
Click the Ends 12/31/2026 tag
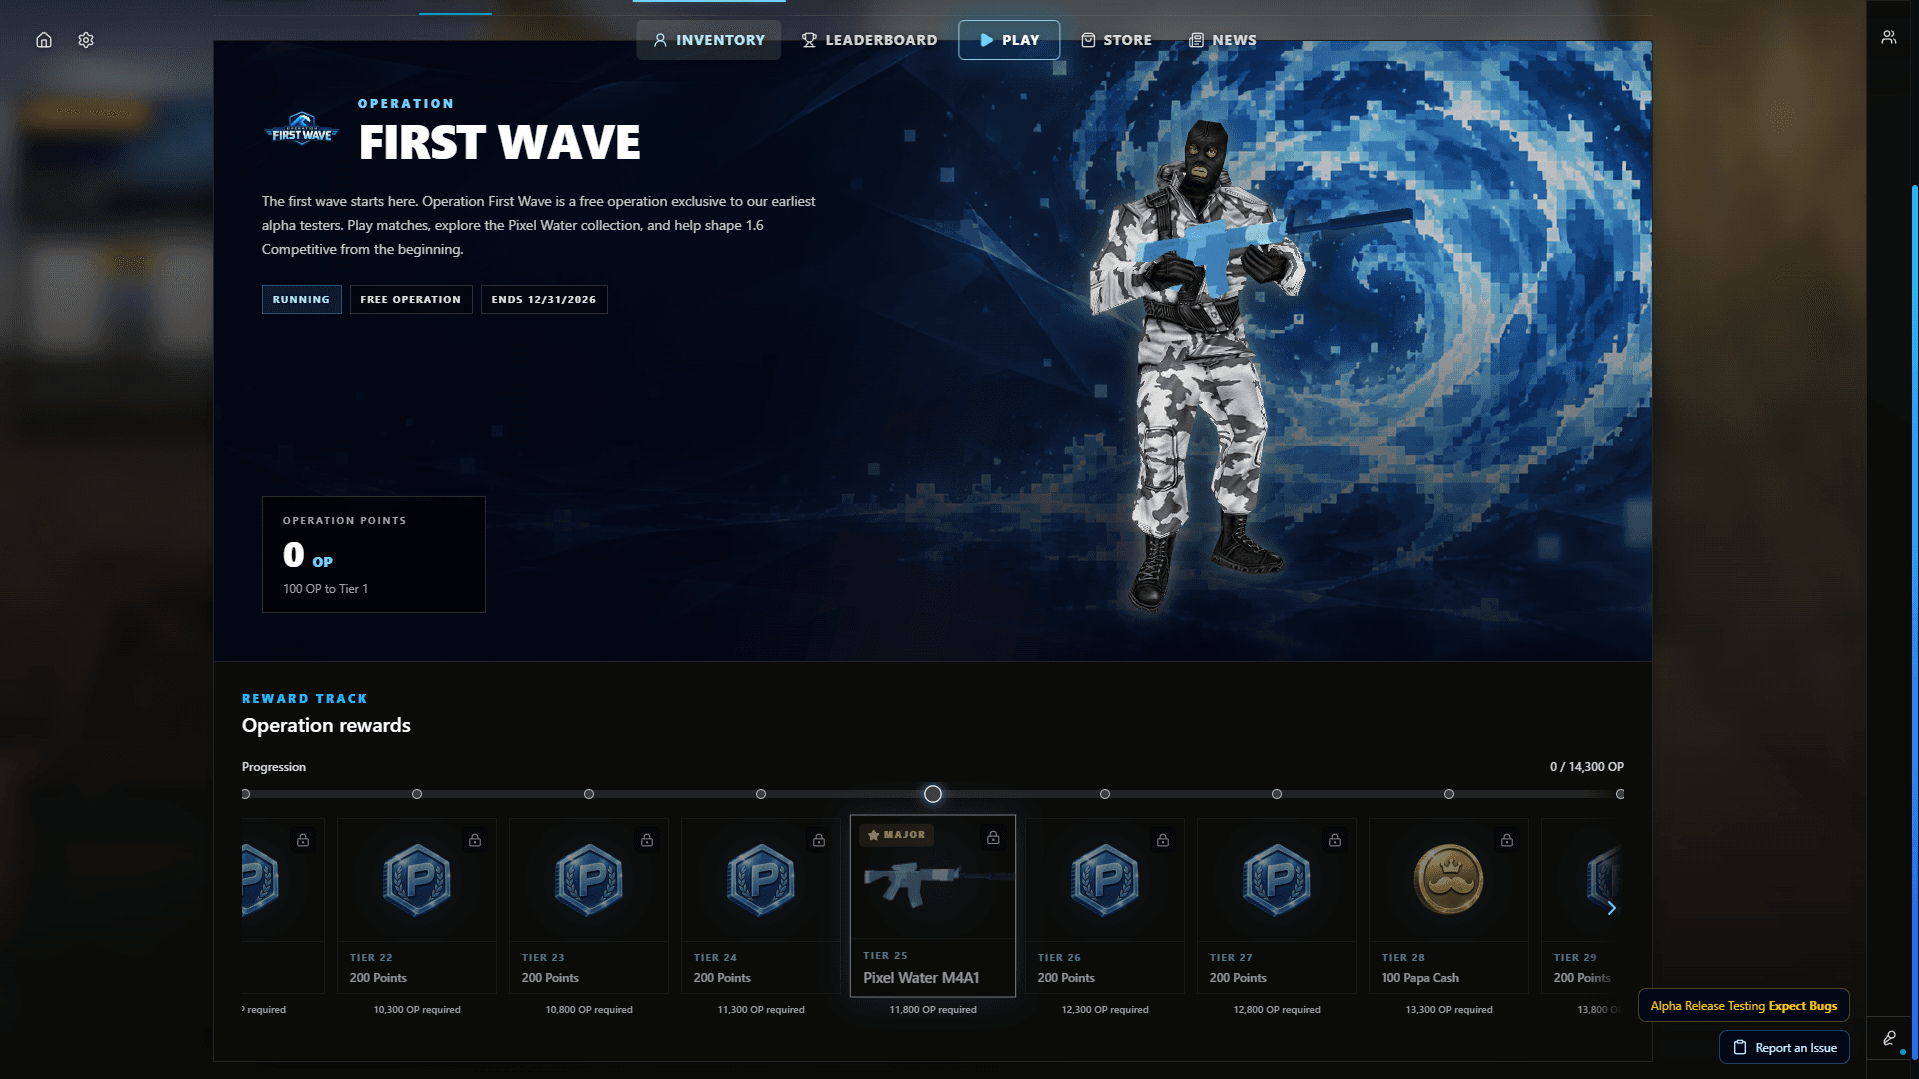tap(543, 299)
